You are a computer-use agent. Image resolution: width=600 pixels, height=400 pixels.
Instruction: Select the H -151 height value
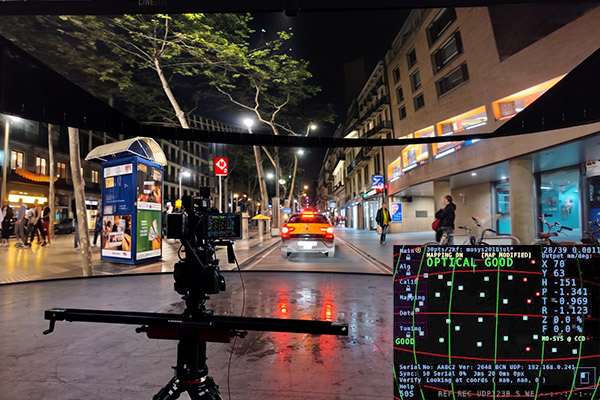click(559, 282)
